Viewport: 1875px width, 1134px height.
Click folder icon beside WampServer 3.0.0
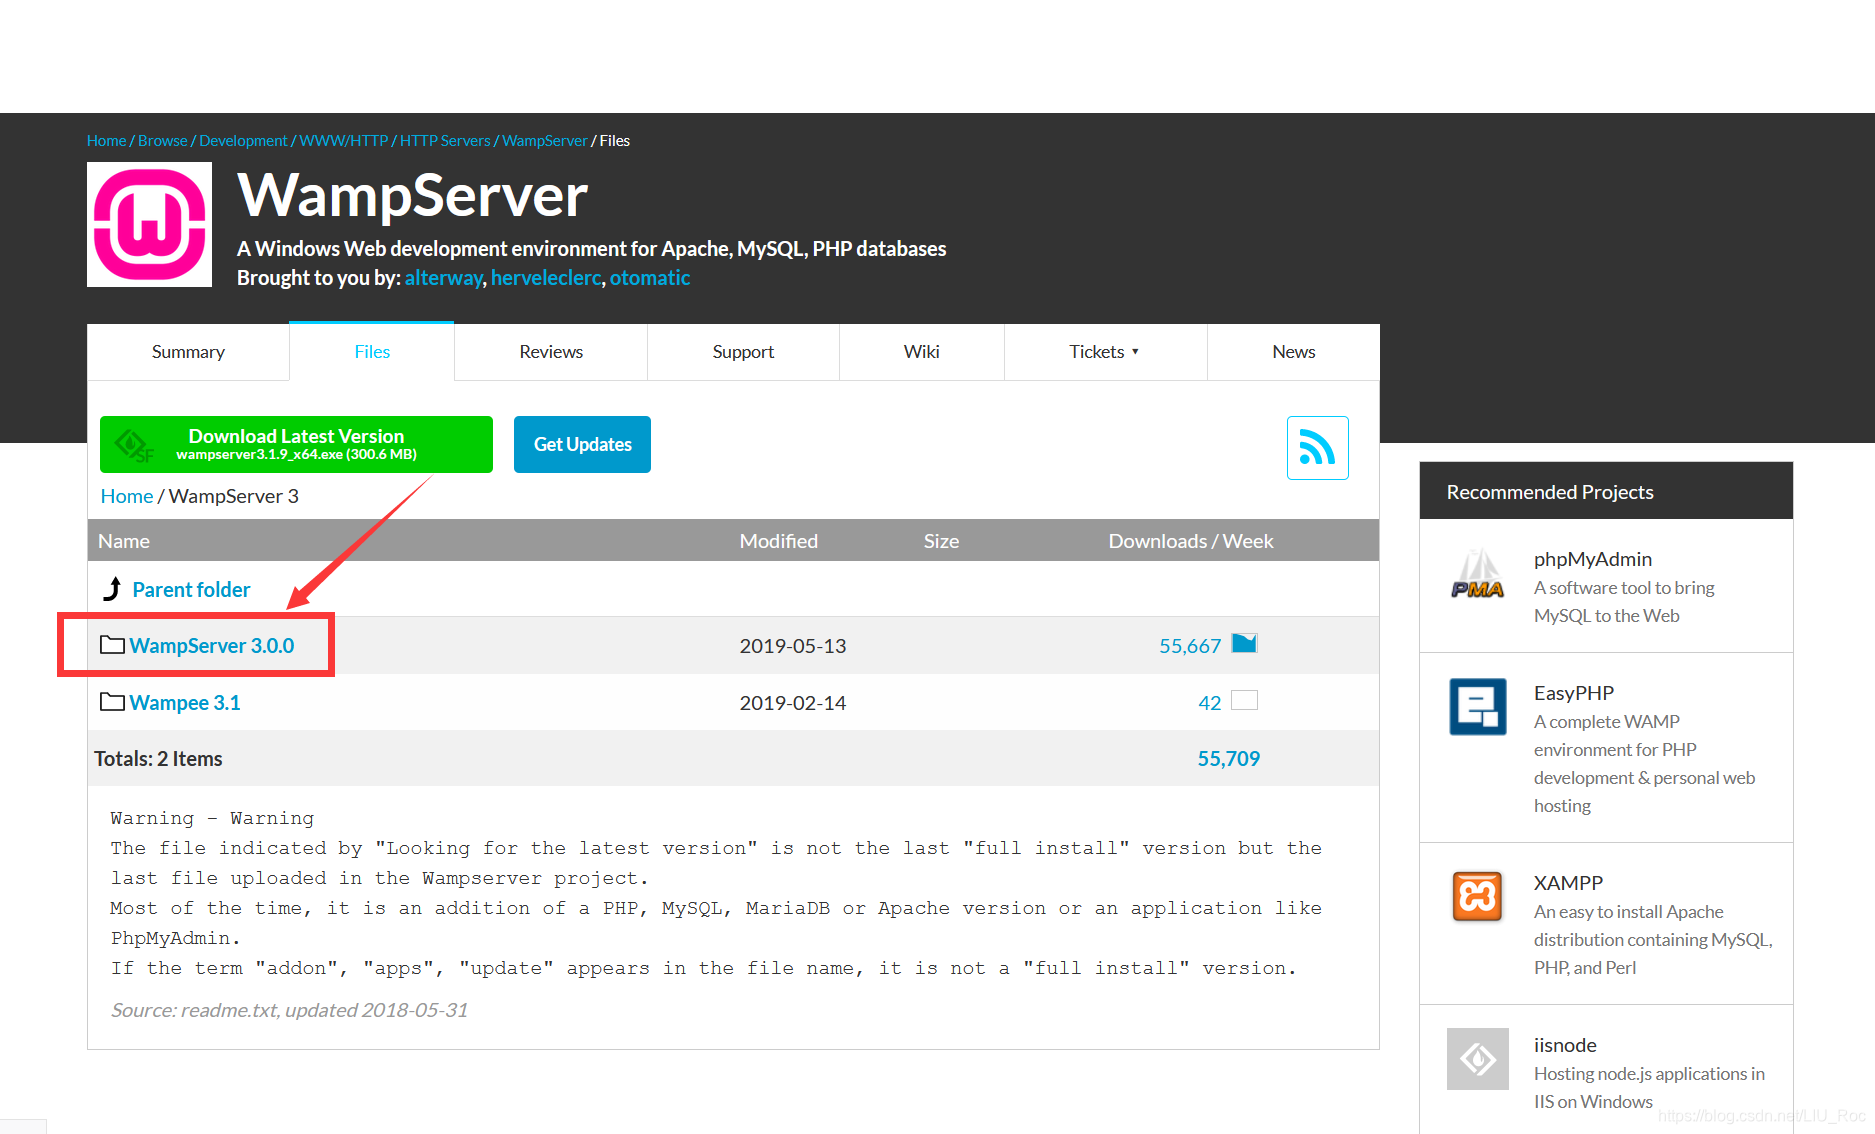tap(113, 645)
